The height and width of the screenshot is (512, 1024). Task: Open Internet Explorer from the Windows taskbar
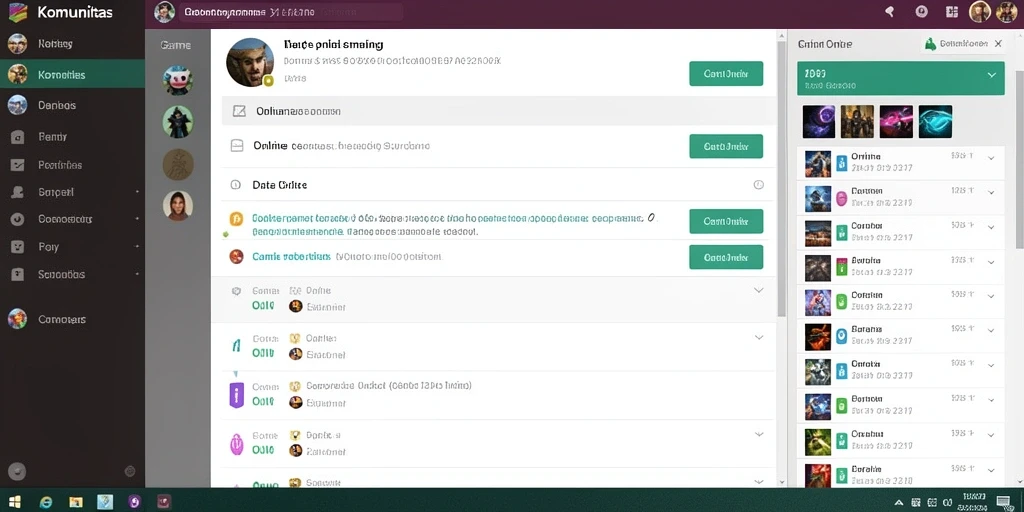click(46, 502)
